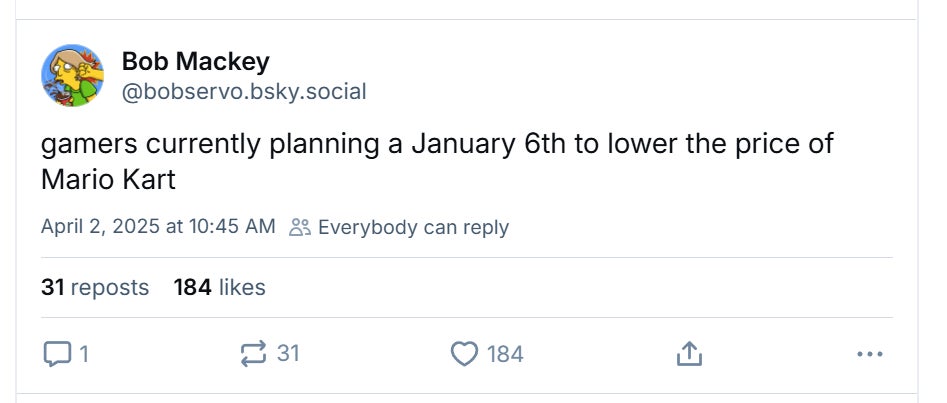Click the April 2, 2025 timestamp
Screen dimensions: 947x403
157,227
